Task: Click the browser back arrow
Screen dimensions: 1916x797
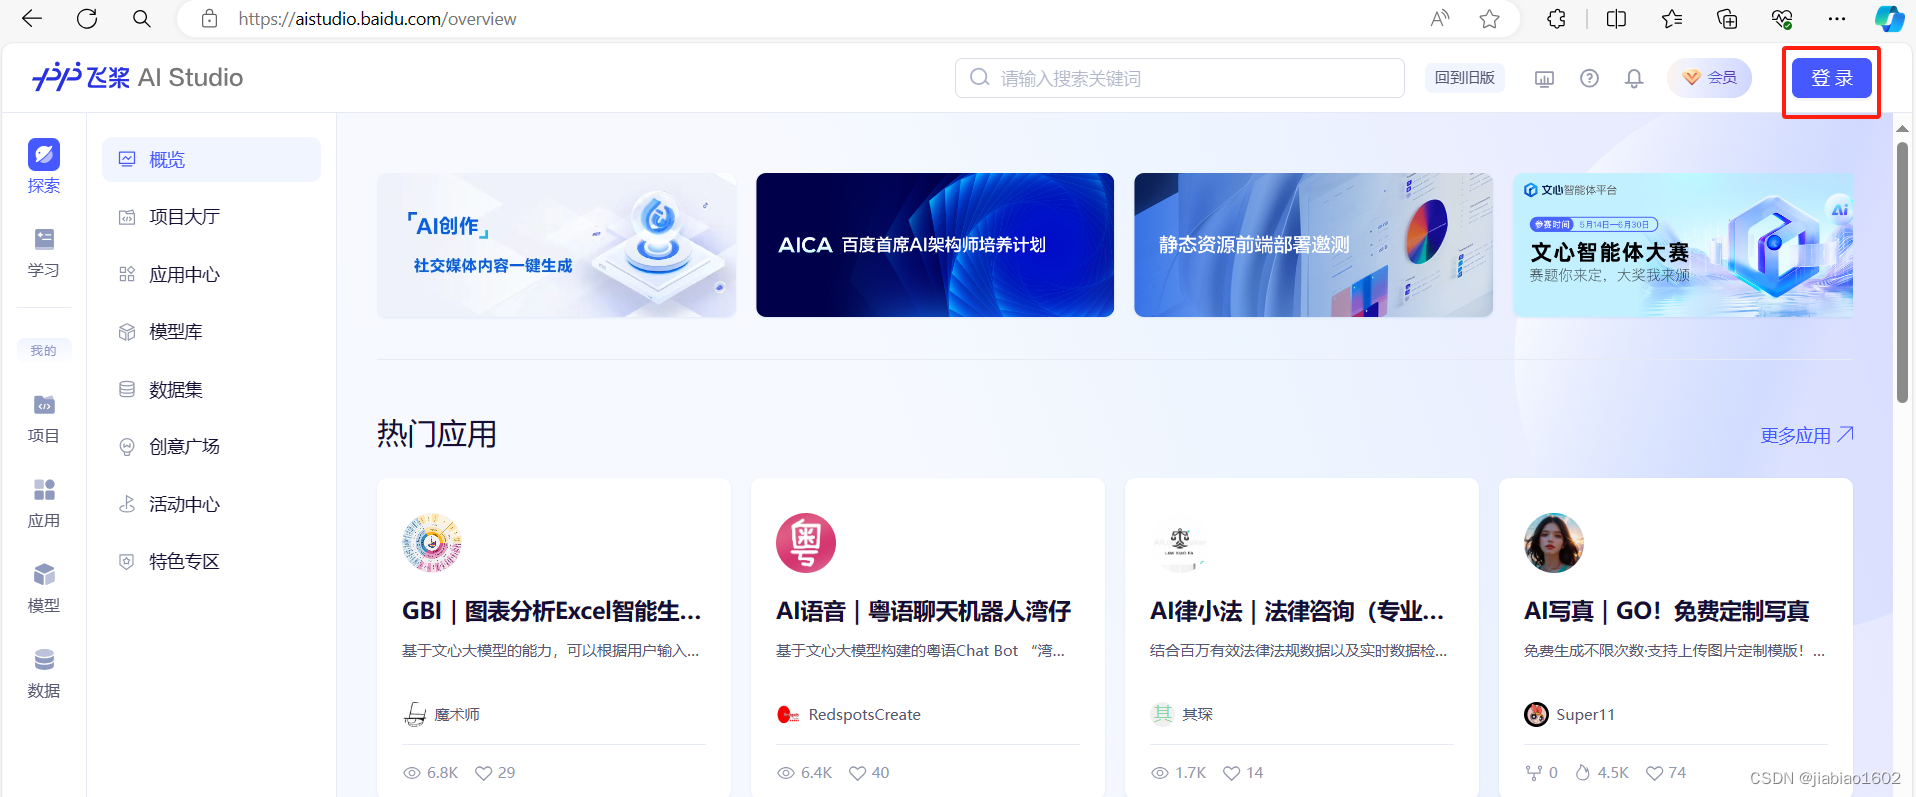Action: (32, 19)
